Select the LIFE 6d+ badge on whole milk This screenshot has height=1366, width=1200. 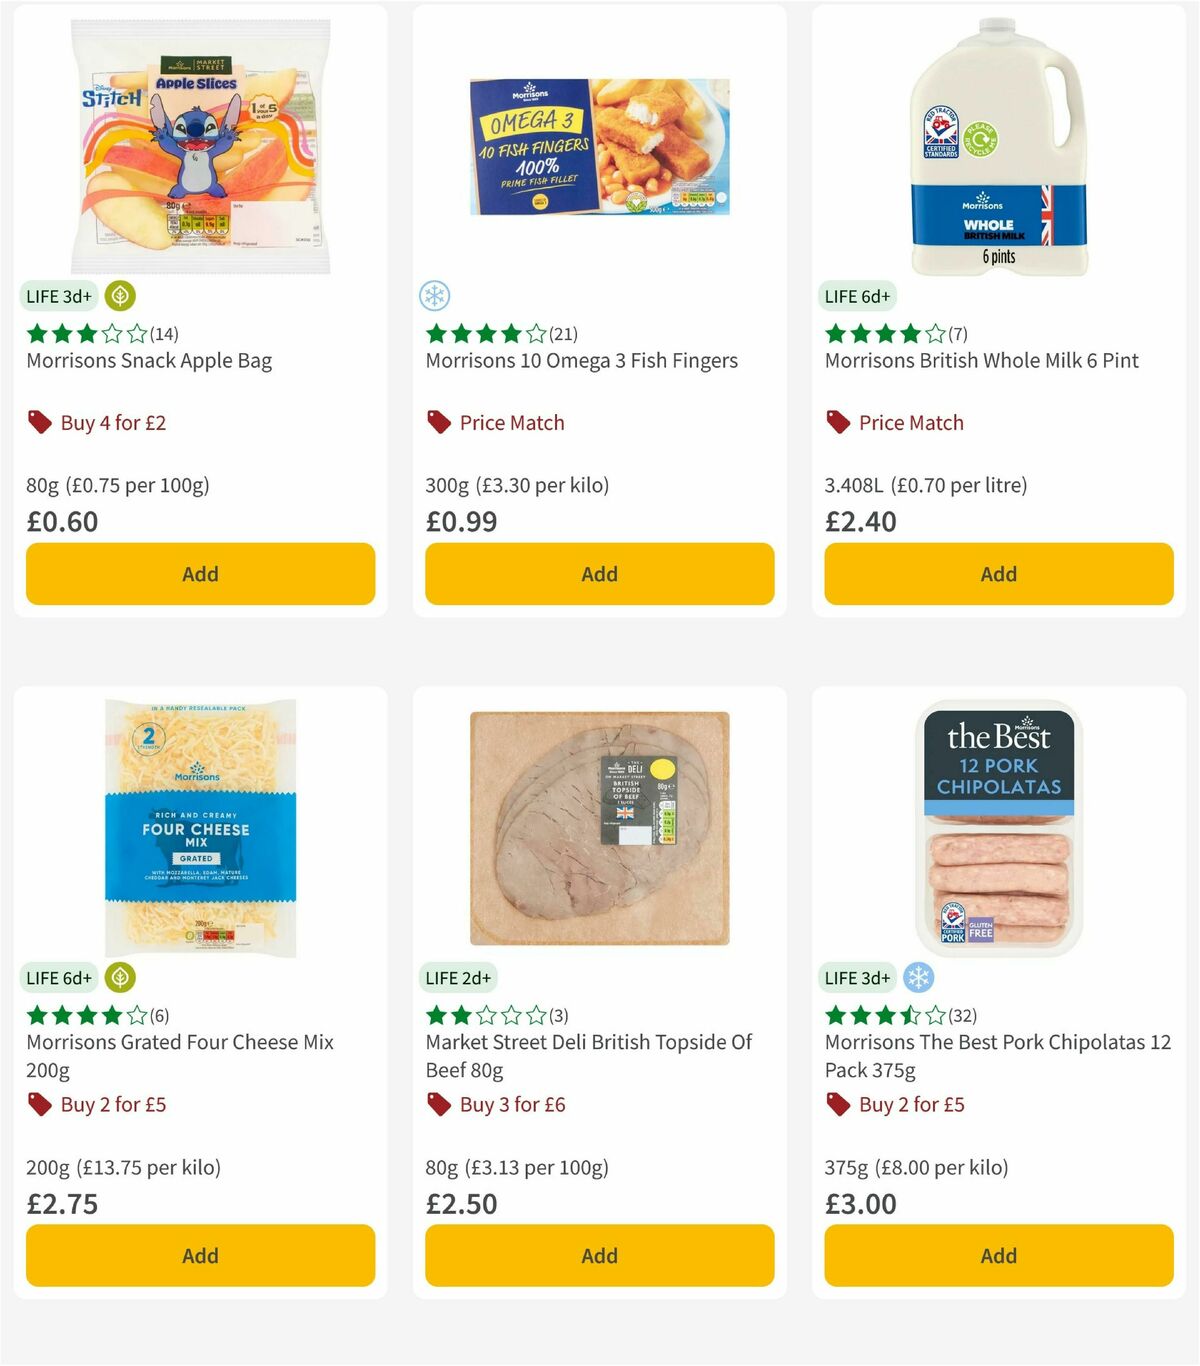click(857, 296)
